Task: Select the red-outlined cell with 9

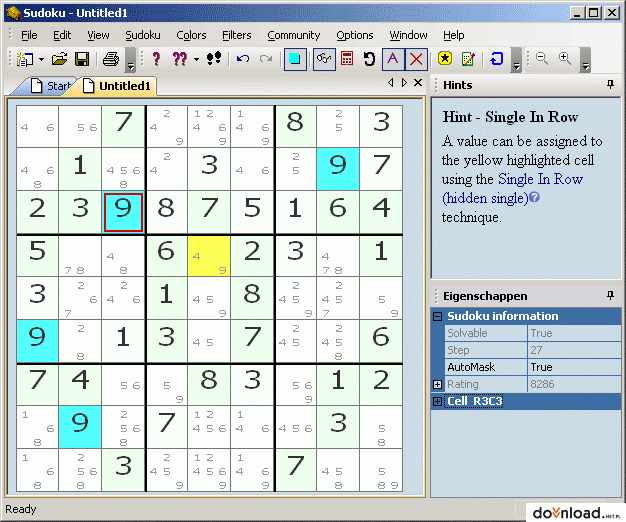Action: 123,212
